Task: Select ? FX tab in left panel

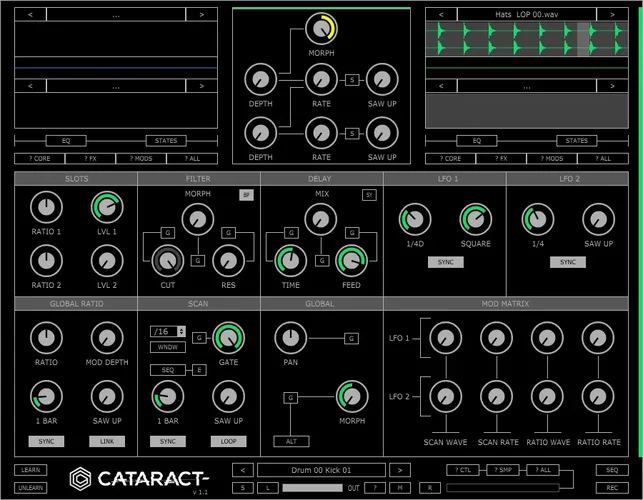Action: point(91,158)
